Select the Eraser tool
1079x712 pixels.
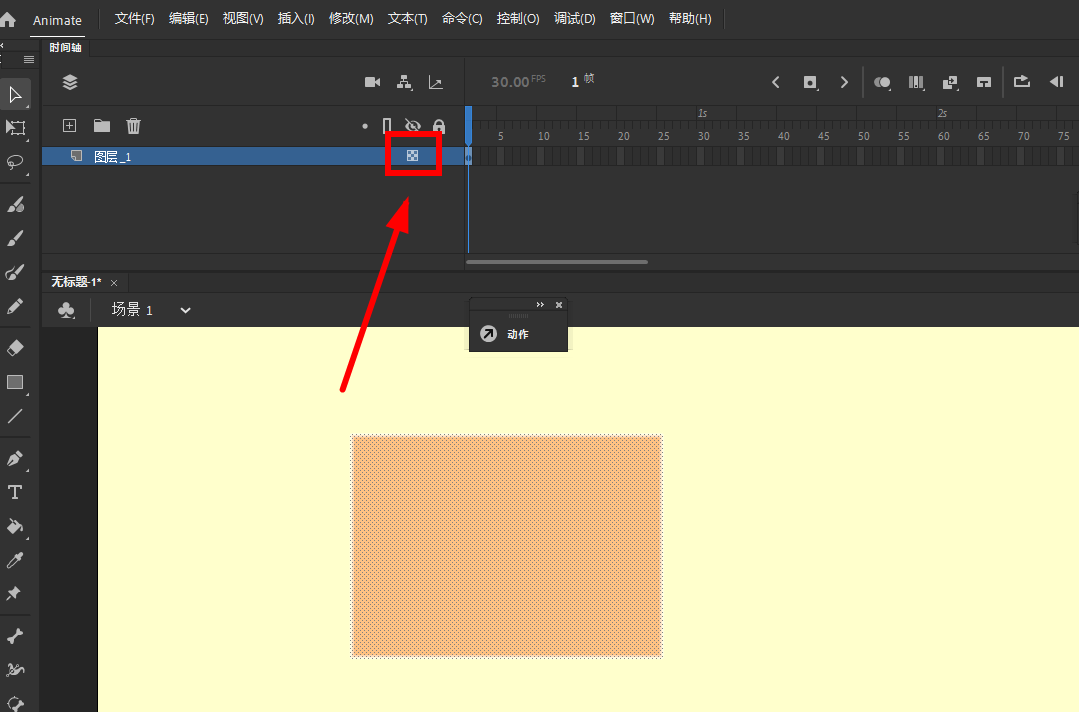[15, 348]
